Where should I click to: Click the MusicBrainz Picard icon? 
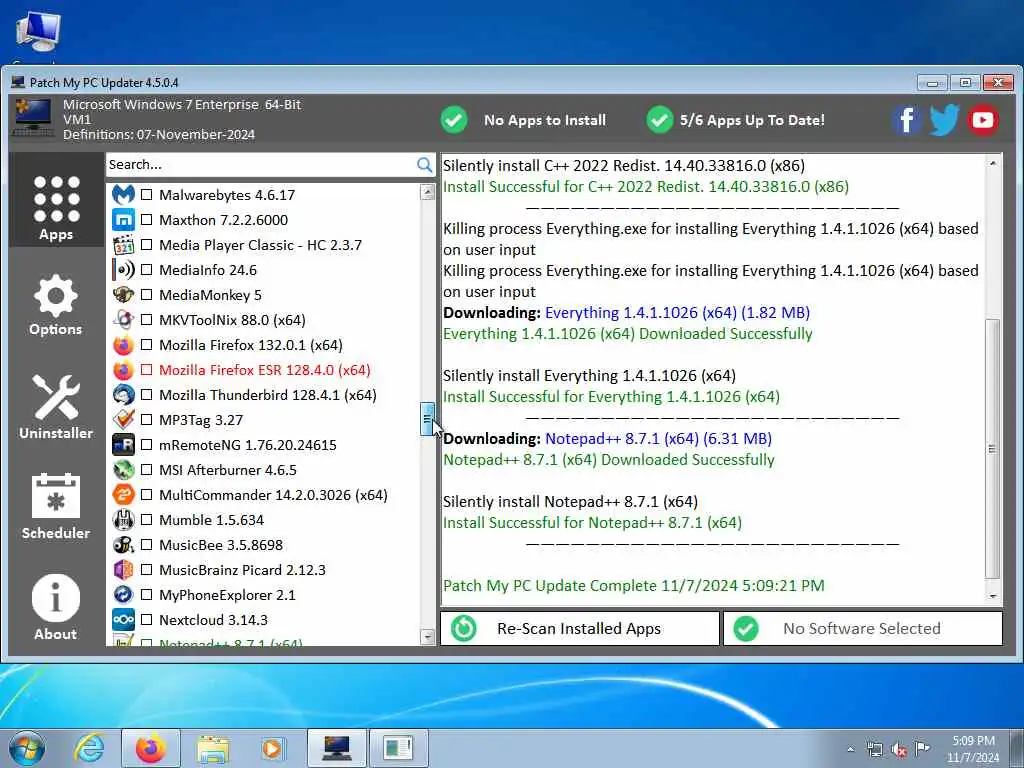pyautogui.click(x=123, y=569)
